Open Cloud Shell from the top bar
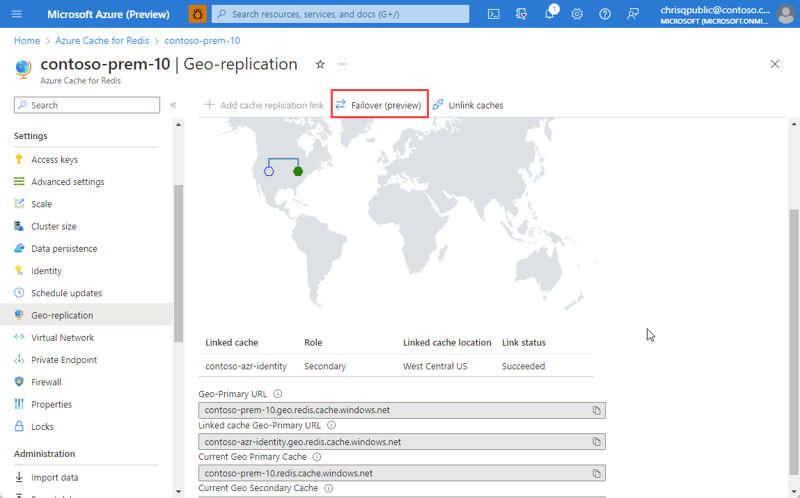Viewport: 800px width, 498px height. 494,14
